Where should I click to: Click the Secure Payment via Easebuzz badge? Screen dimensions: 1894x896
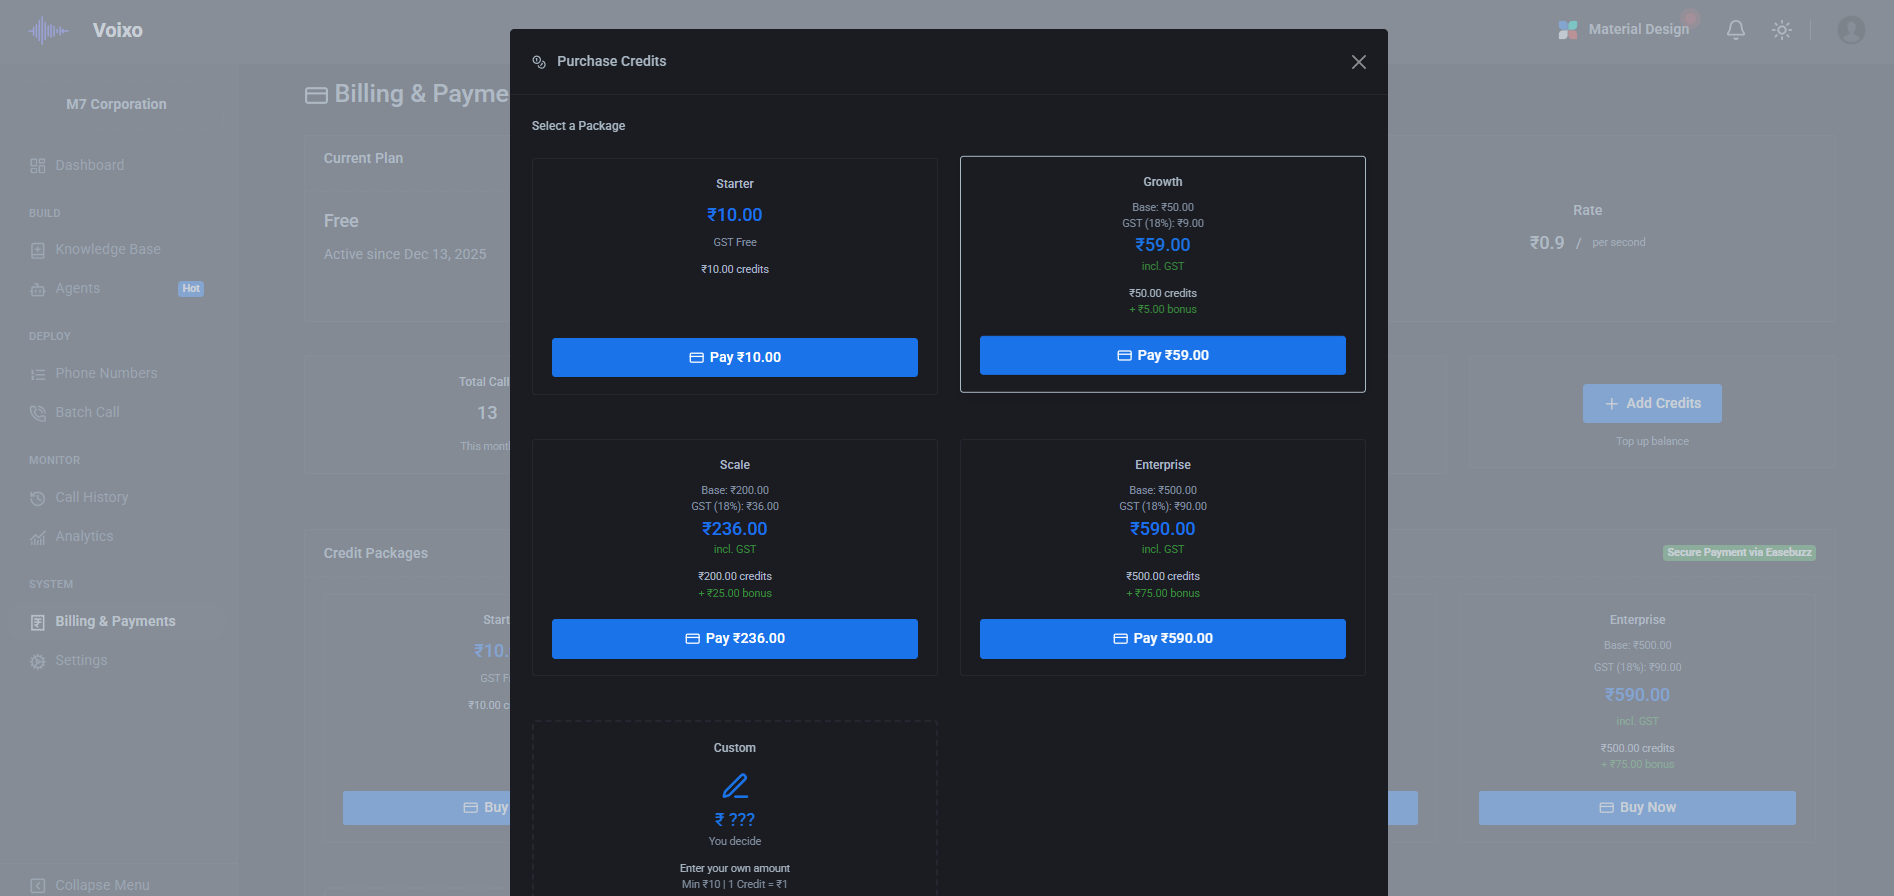point(1739,552)
